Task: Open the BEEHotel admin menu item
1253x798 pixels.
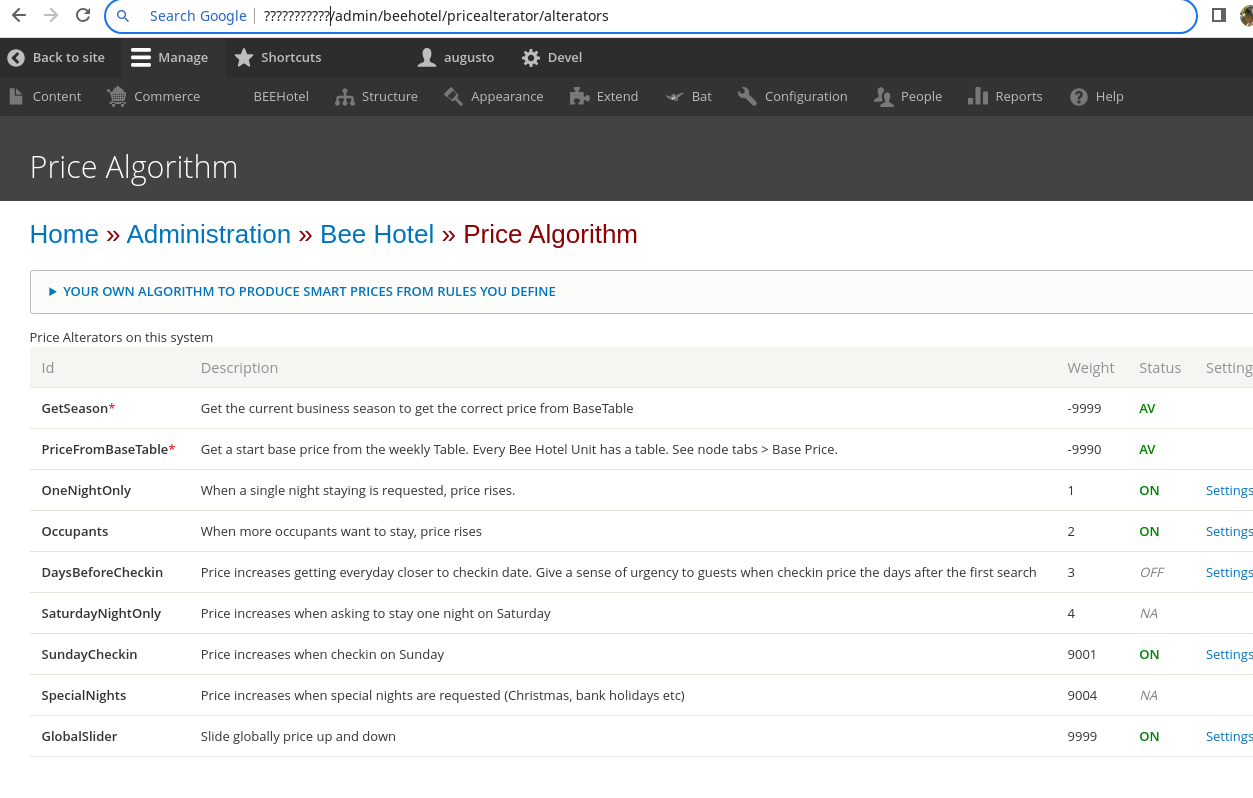Action: [x=281, y=96]
